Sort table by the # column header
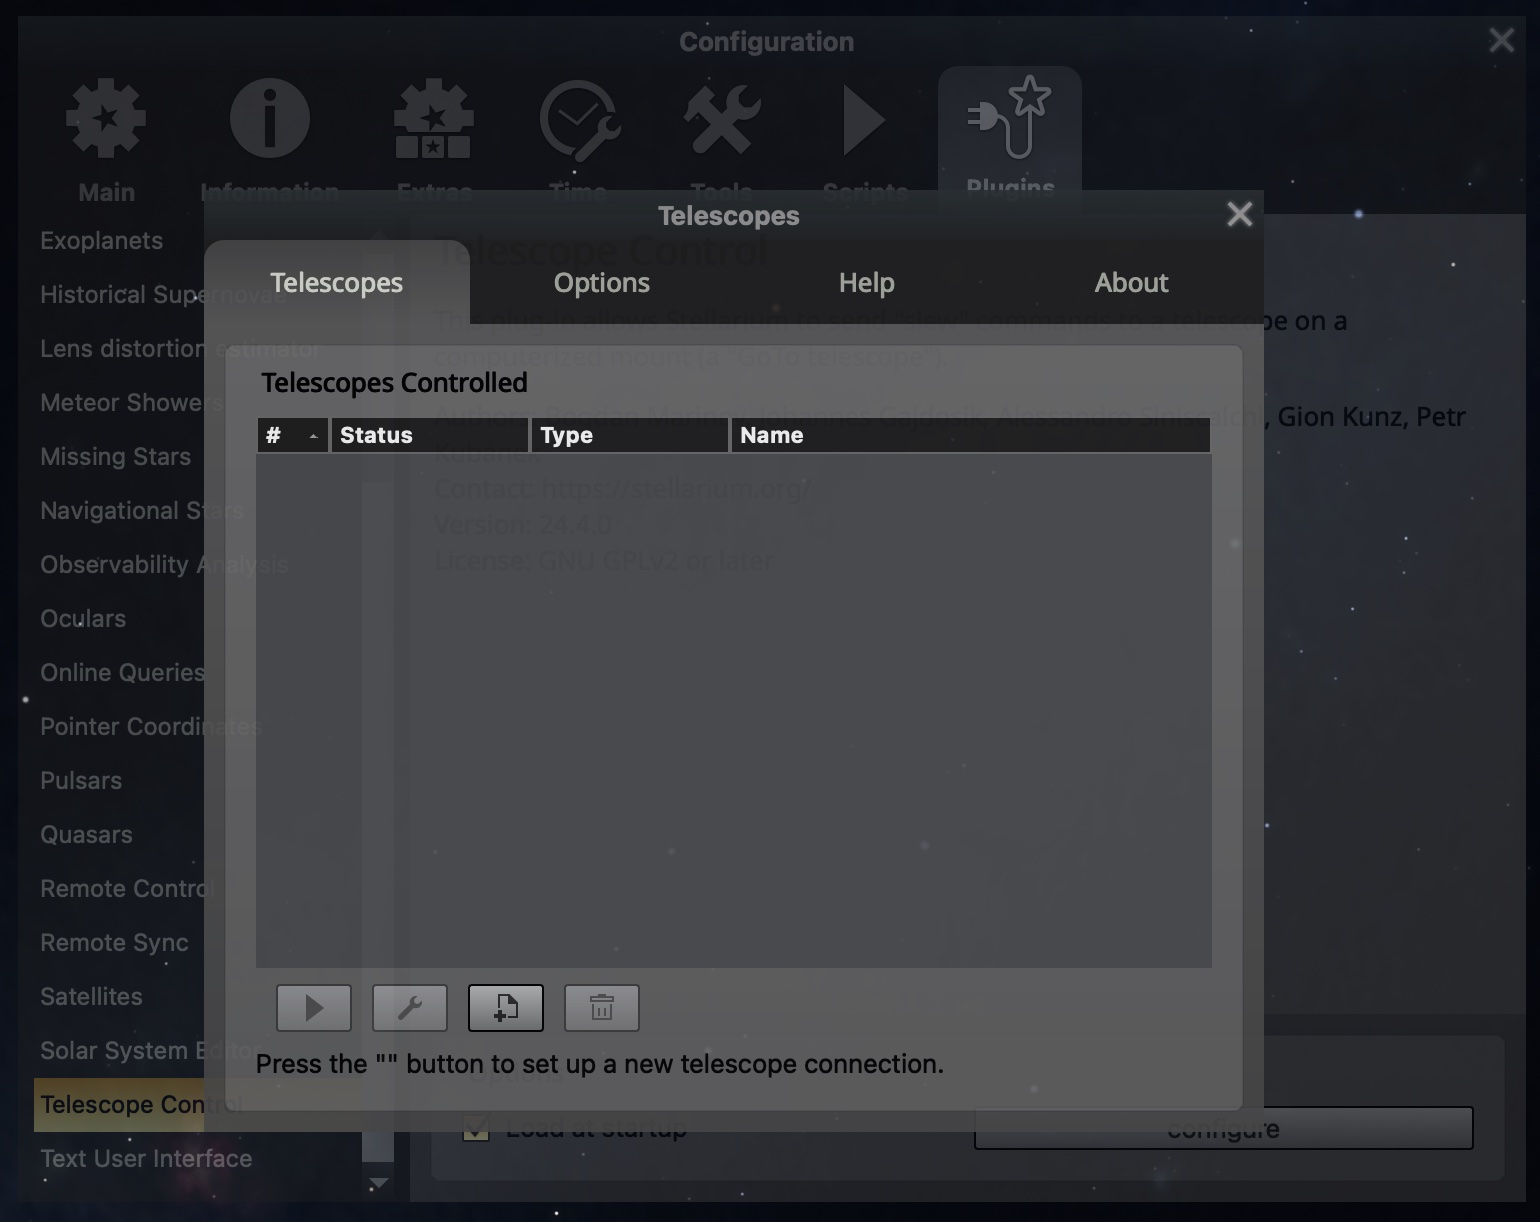The width and height of the screenshot is (1540, 1222). click(x=292, y=435)
